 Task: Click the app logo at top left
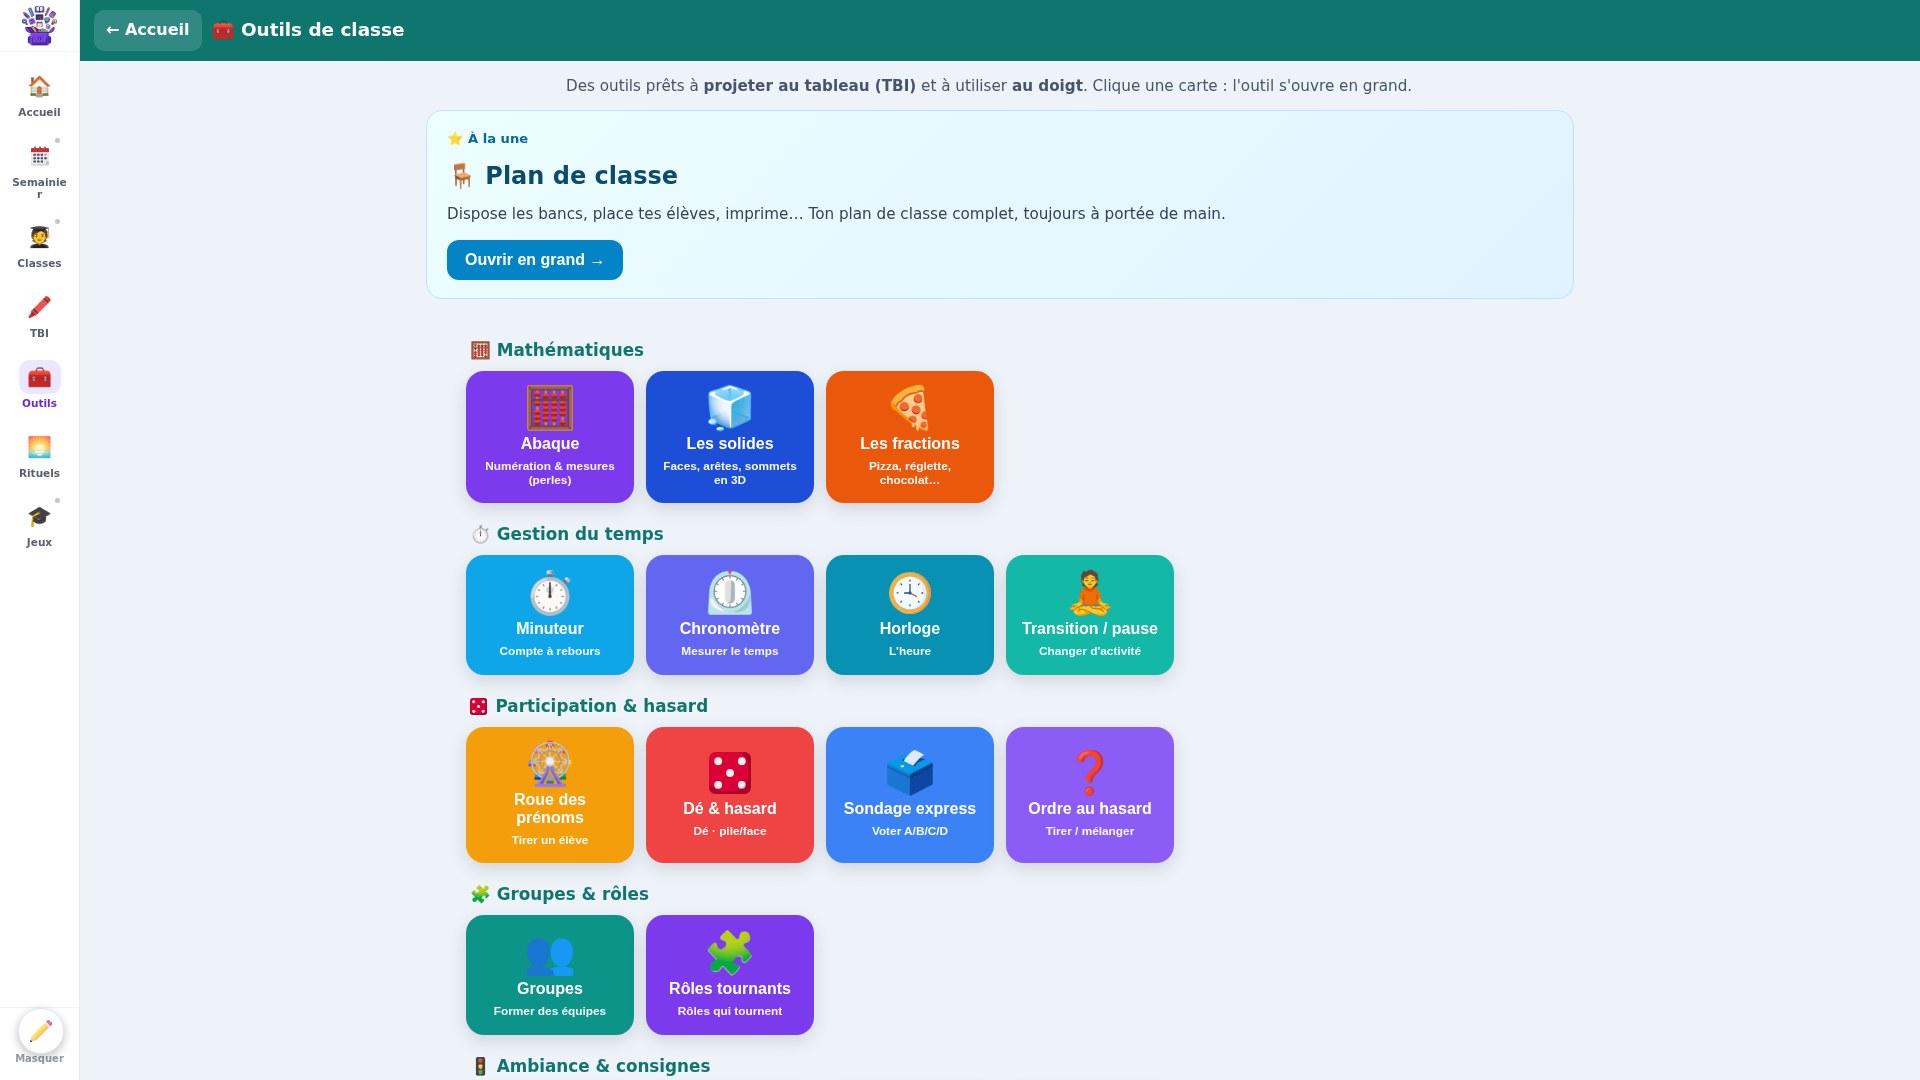click(39, 26)
